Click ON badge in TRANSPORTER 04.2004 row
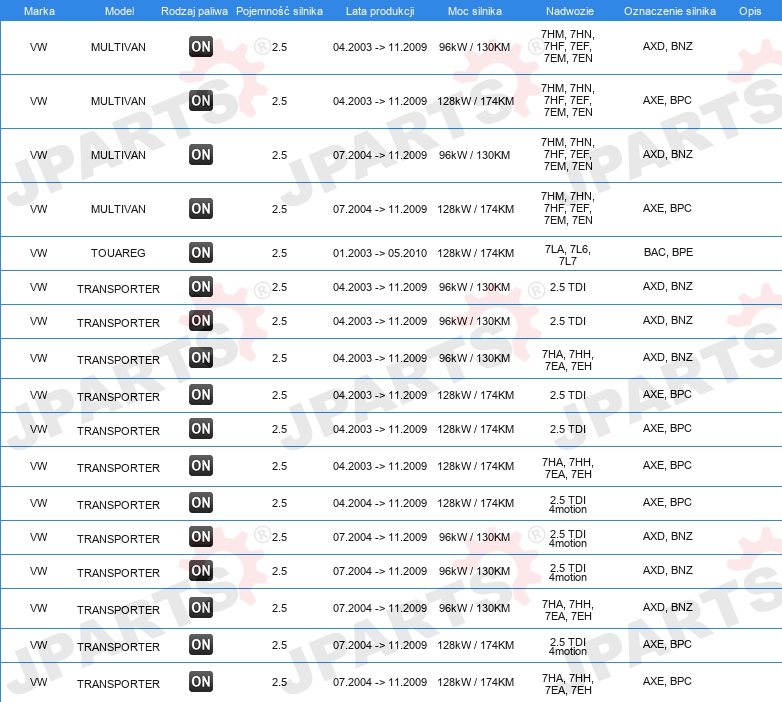This screenshot has width=782, height=702. (201, 502)
